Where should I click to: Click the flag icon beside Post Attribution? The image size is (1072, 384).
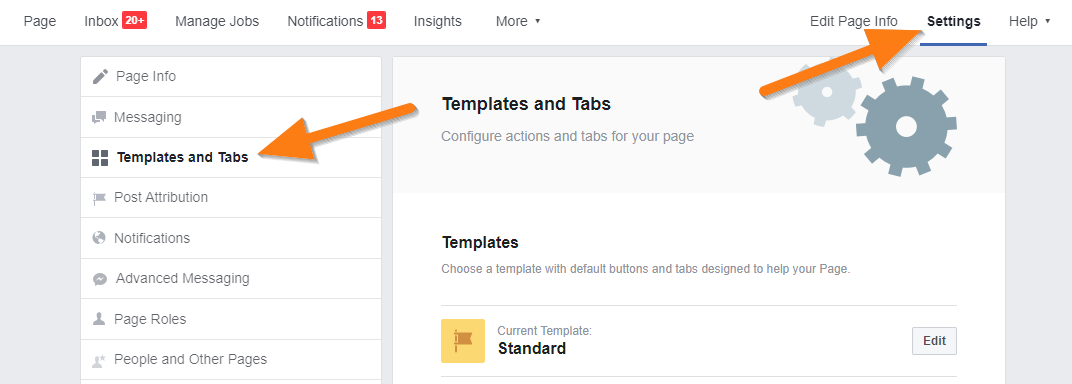(99, 198)
